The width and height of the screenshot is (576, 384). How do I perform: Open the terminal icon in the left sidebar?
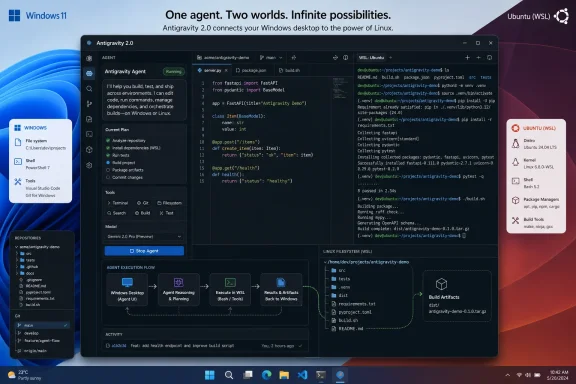pos(89,134)
